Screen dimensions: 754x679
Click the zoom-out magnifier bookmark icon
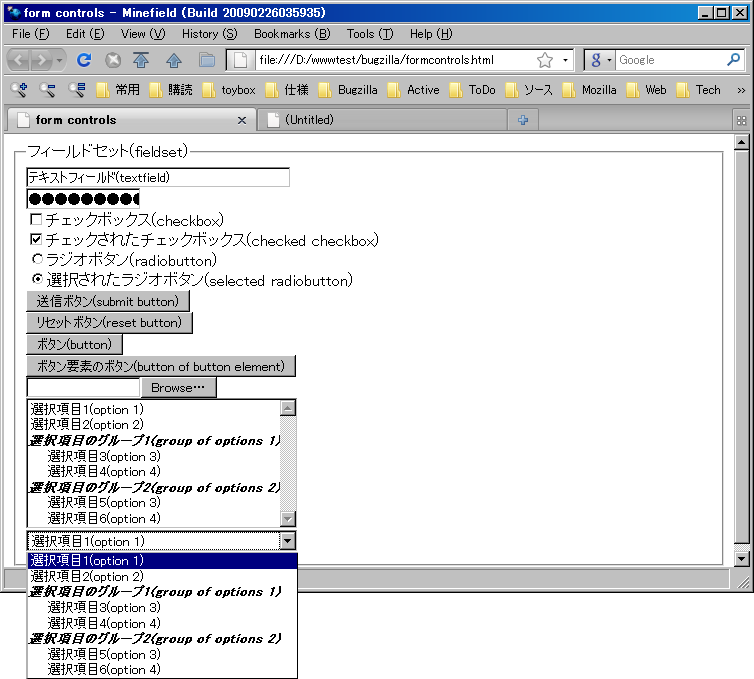tap(48, 89)
